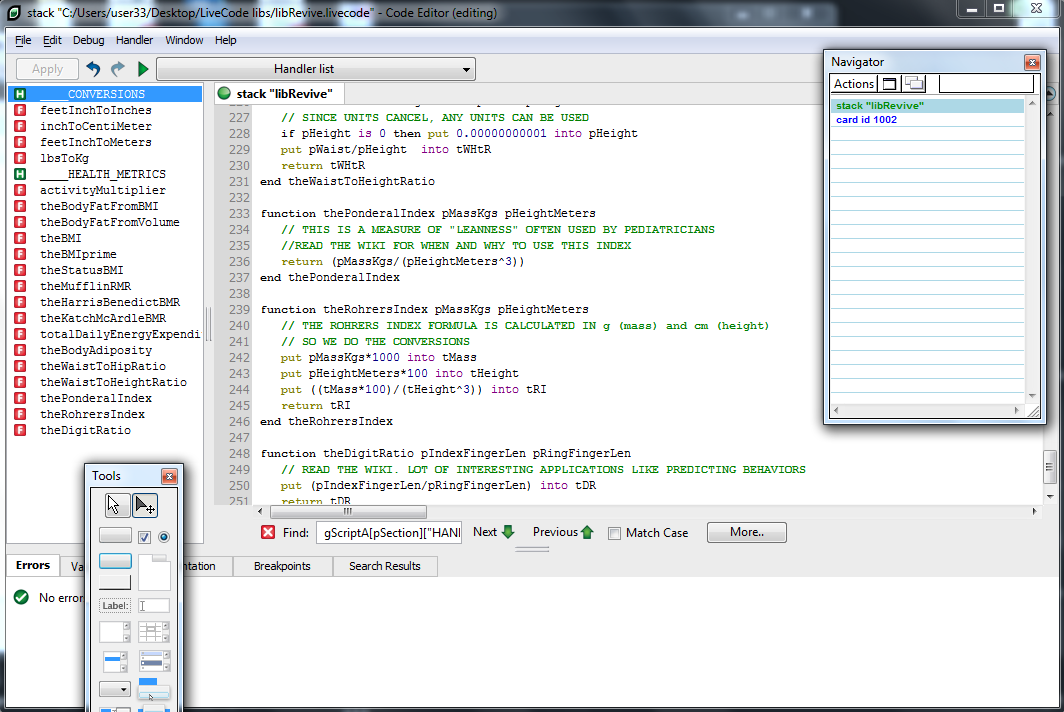Viewport: 1064px width, 712px height.
Task: Select the Edit pointer tool in Tools
Action: (145, 505)
